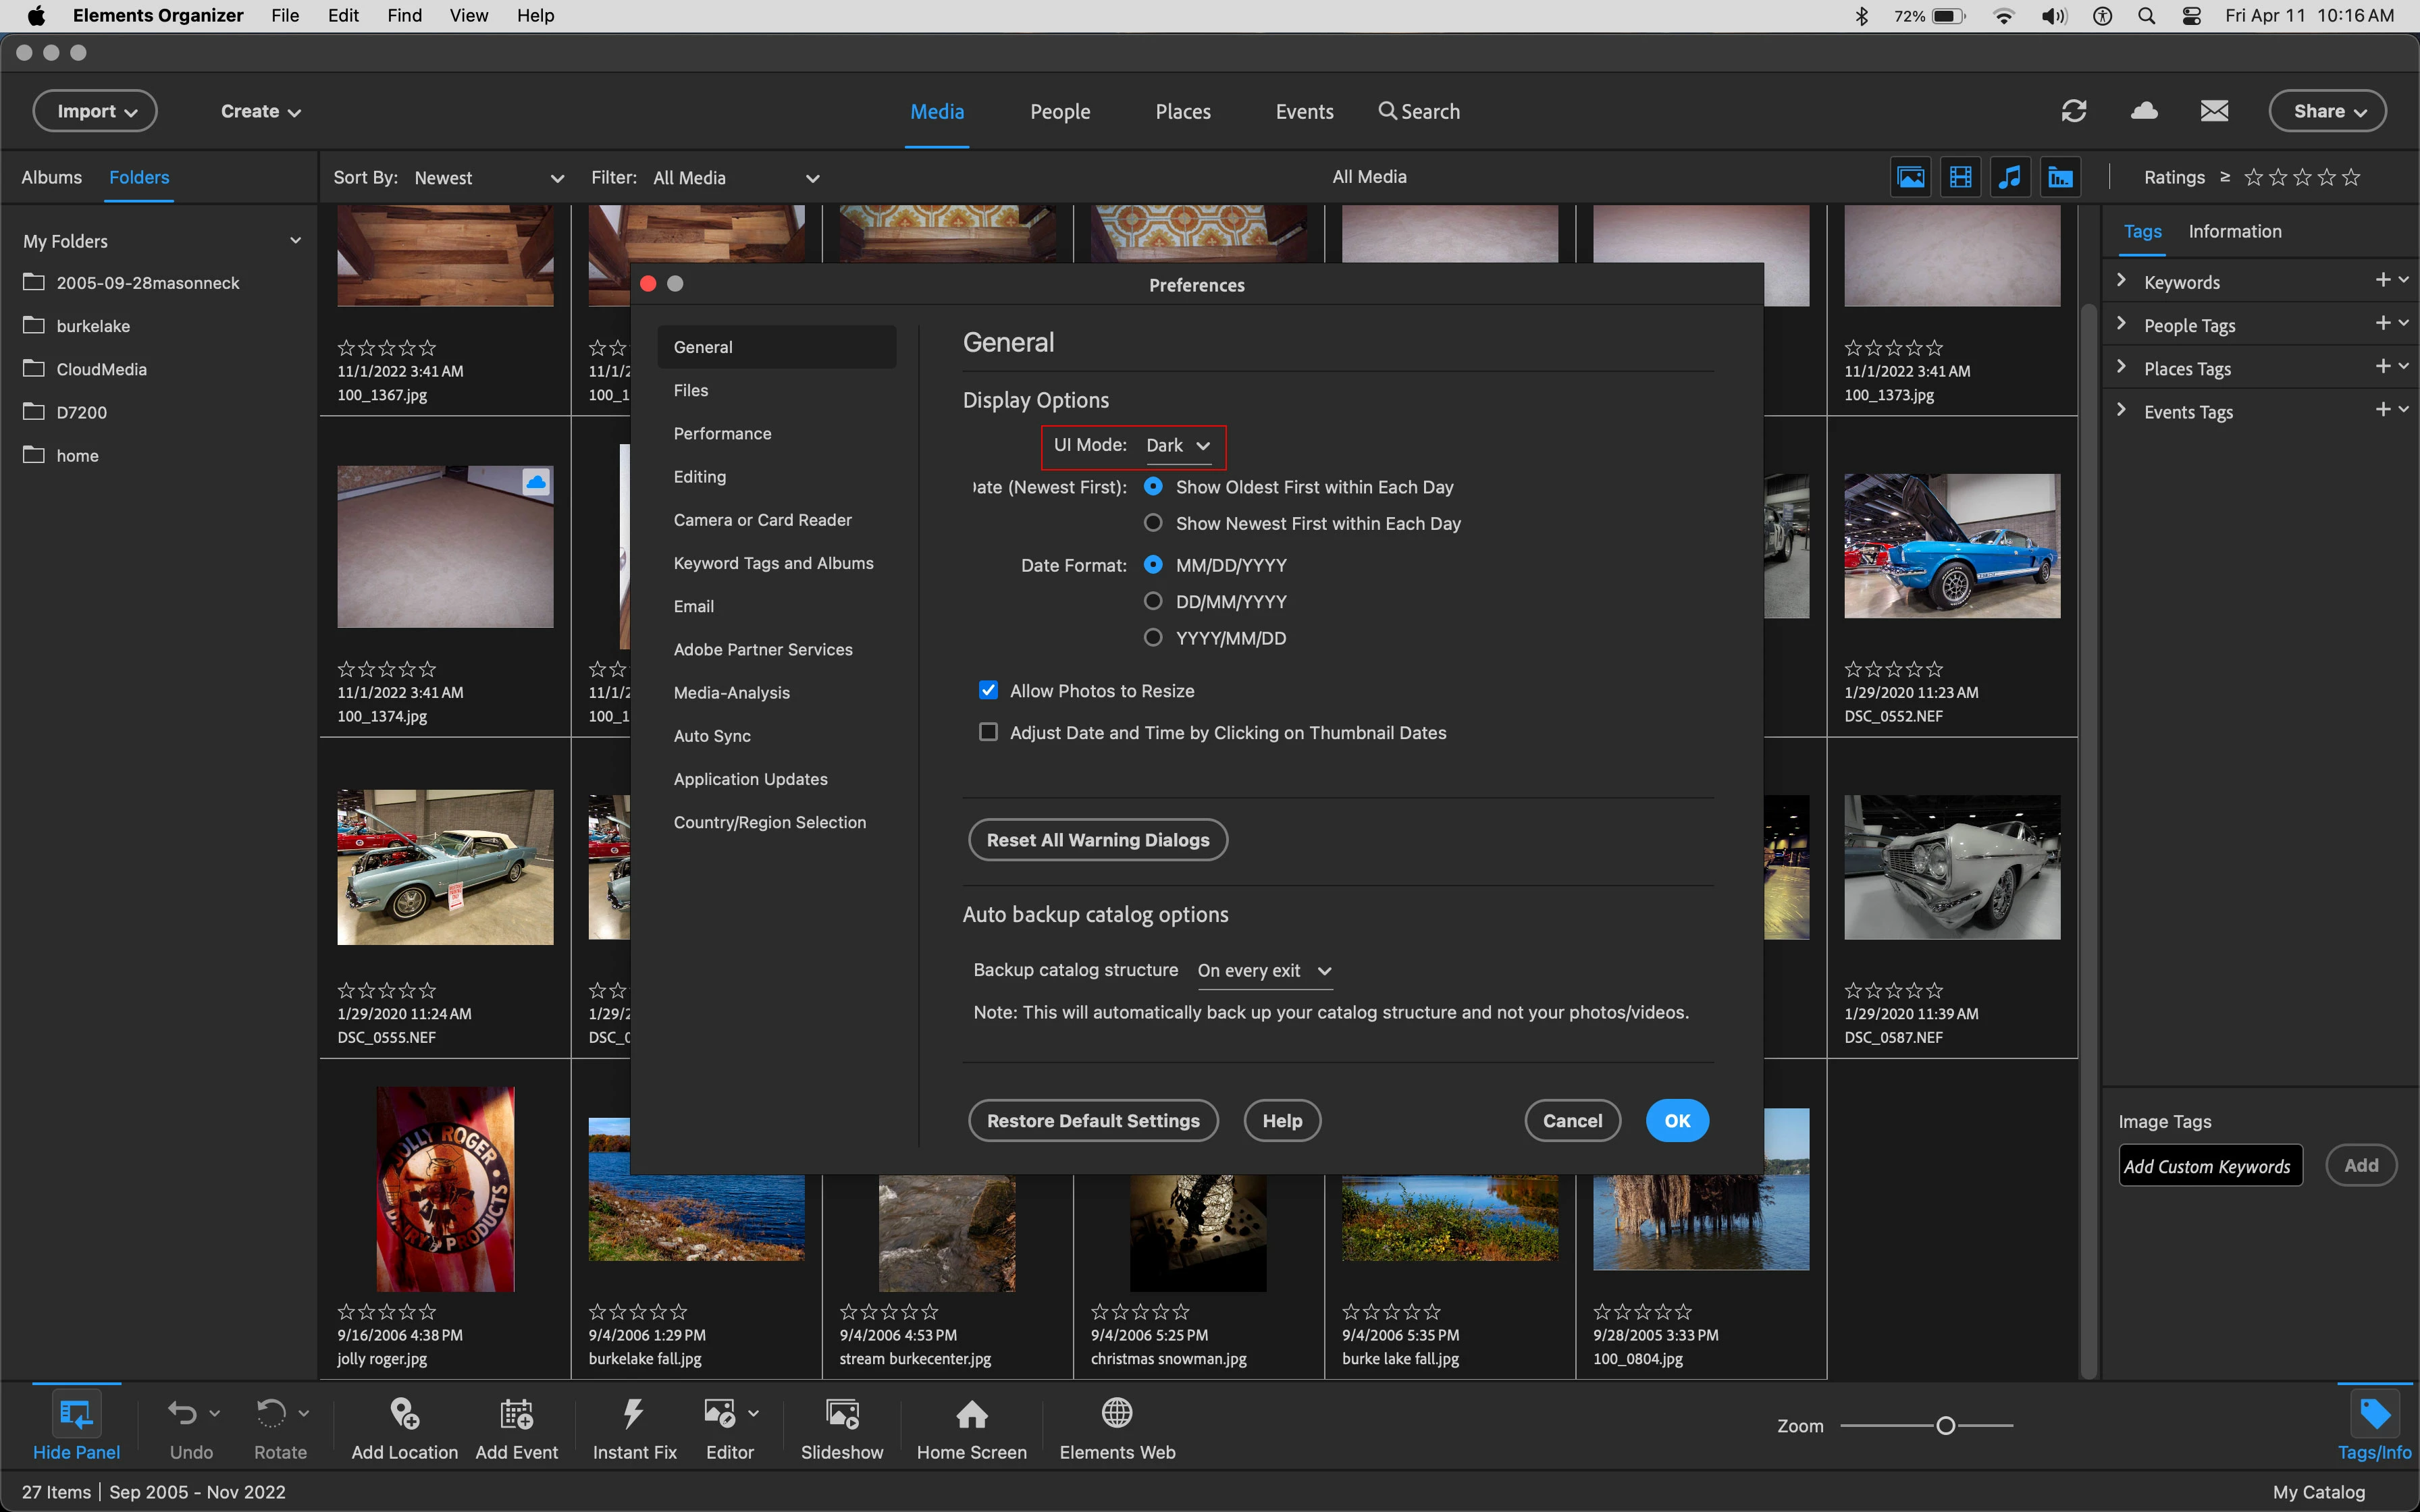
Task: Click the sync refresh icon
Action: point(2074,111)
